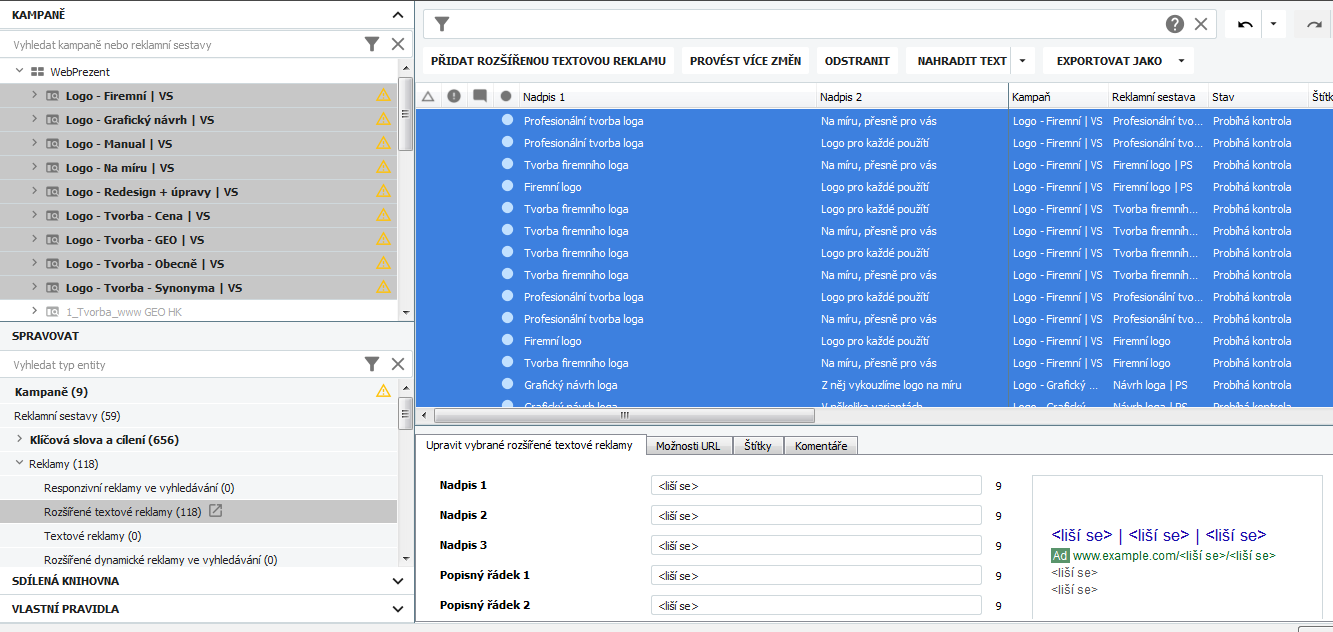Click the warning triangle next to Logo - Manual | VS
The width and height of the screenshot is (1333, 632).
click(x=383, y=143)
